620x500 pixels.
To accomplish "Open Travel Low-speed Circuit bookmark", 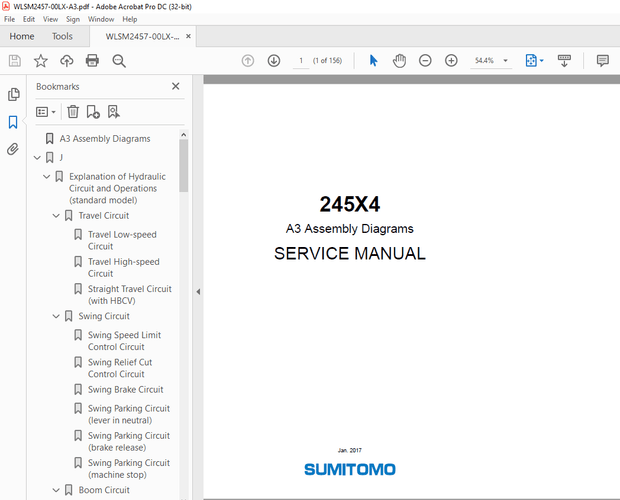I will [x=122, y=240].
